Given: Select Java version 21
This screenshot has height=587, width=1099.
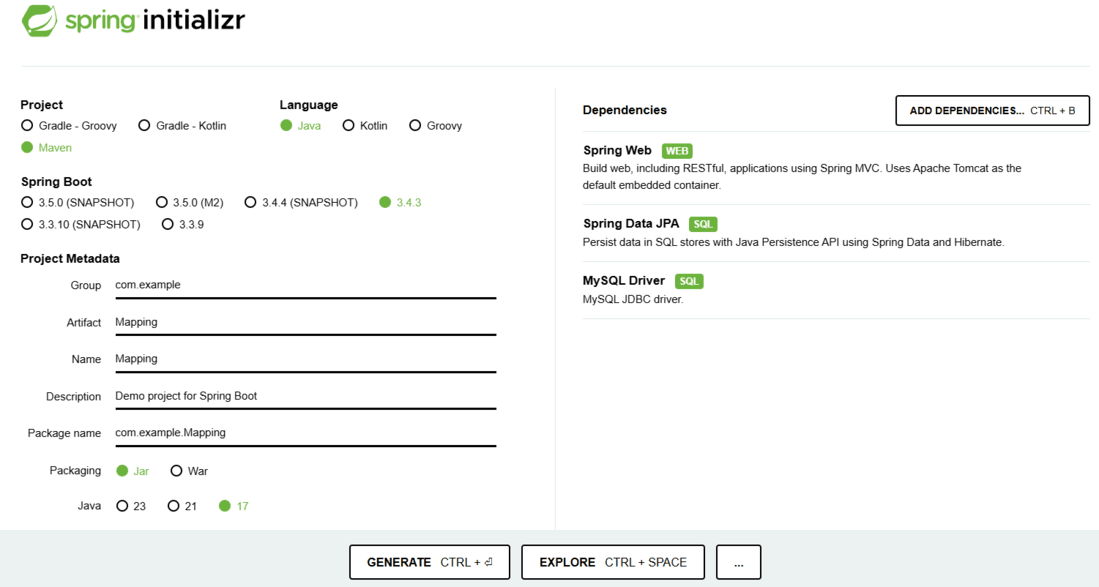Looking at the screenshot, I should coord(182,506).
